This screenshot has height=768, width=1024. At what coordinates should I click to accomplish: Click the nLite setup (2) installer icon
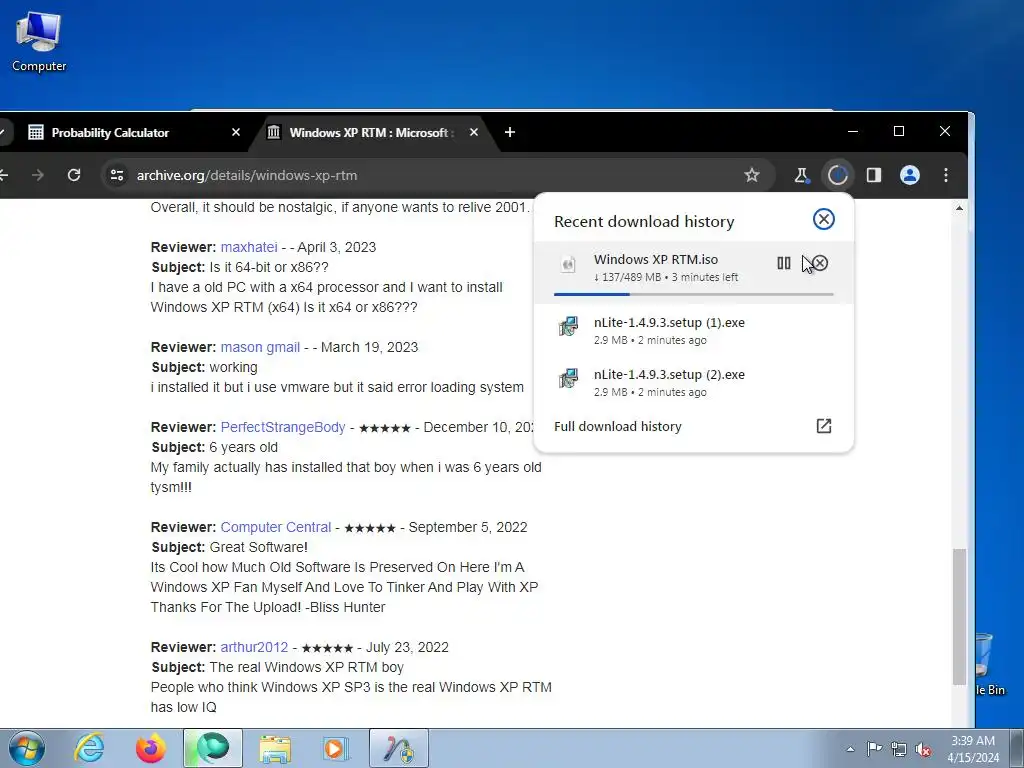tap(568, 378)
